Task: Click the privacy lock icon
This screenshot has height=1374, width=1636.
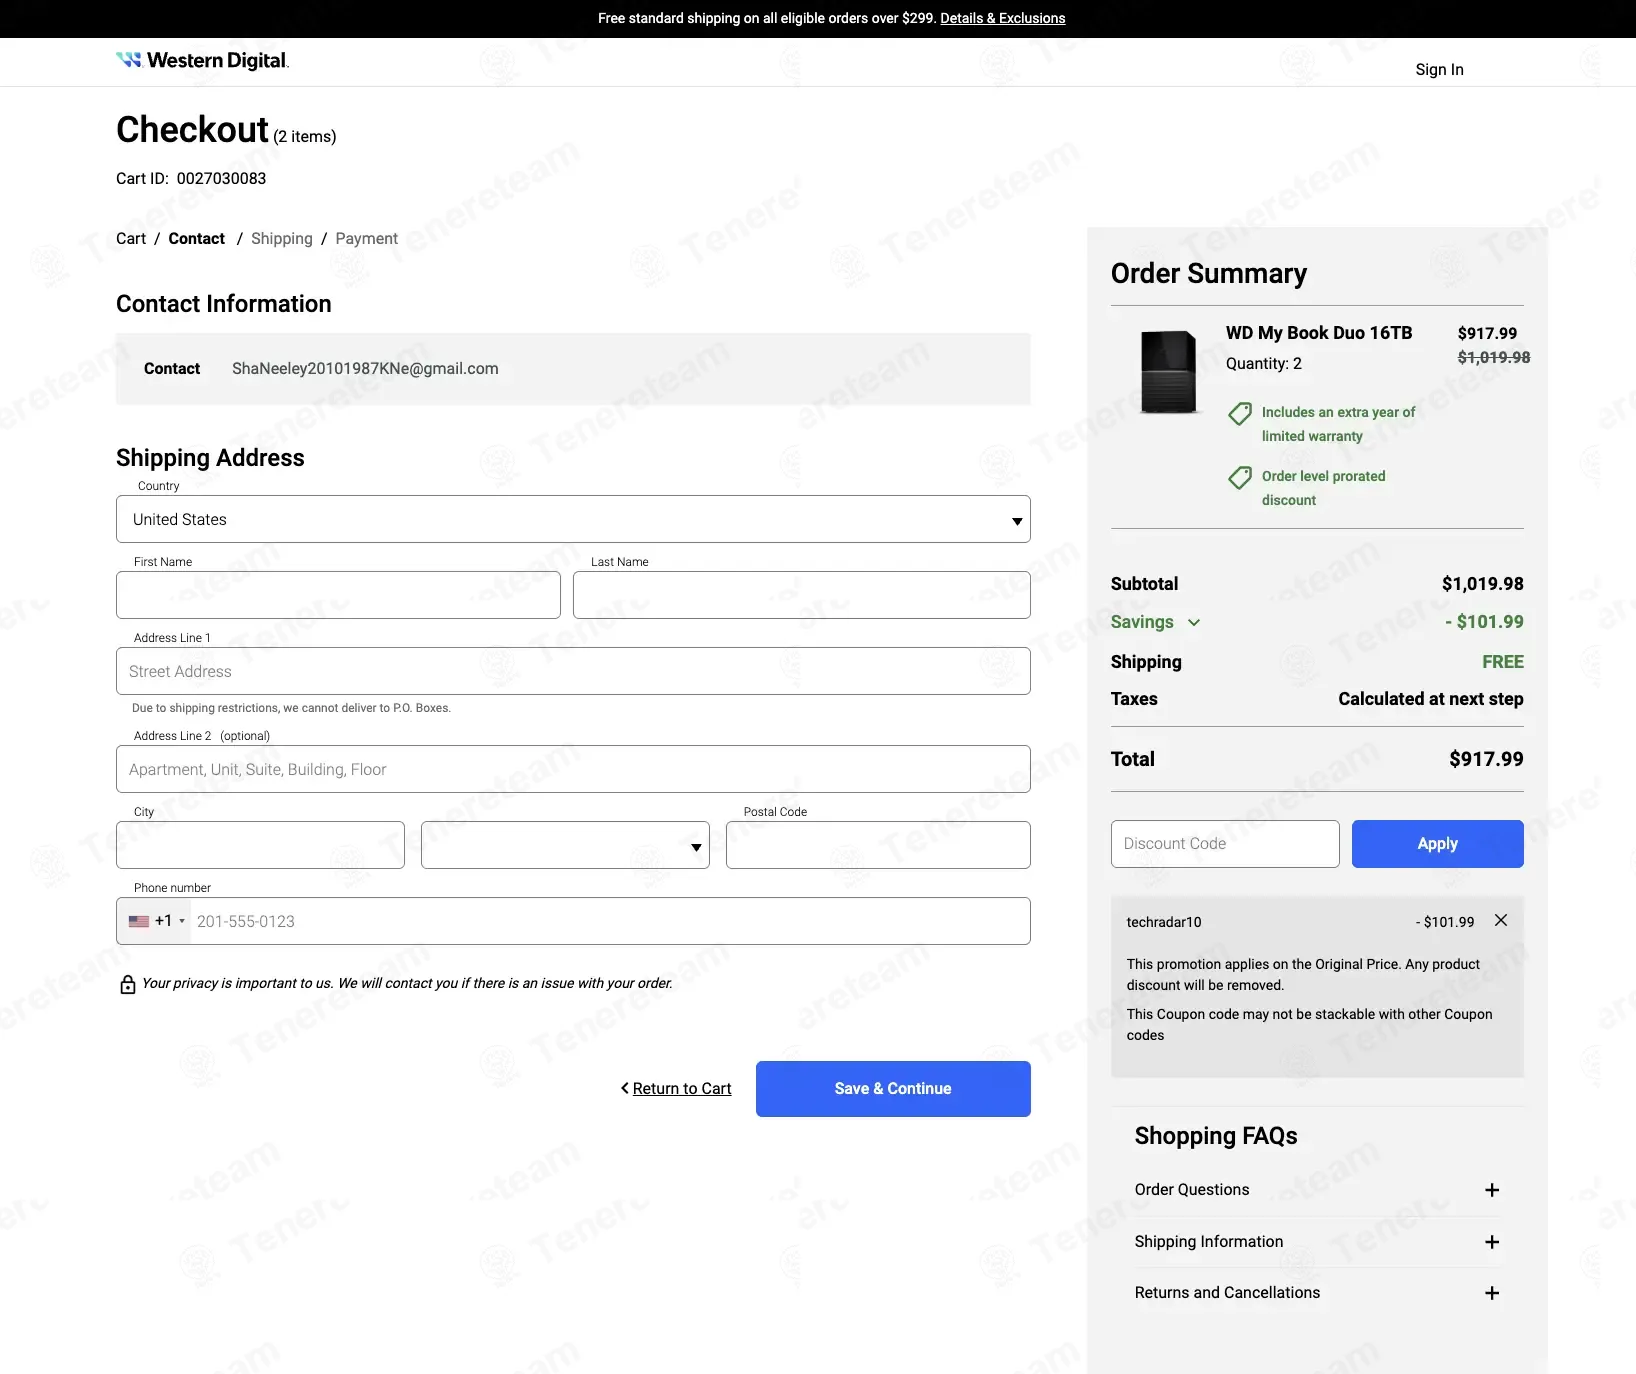Action: (x=128, y=984)
